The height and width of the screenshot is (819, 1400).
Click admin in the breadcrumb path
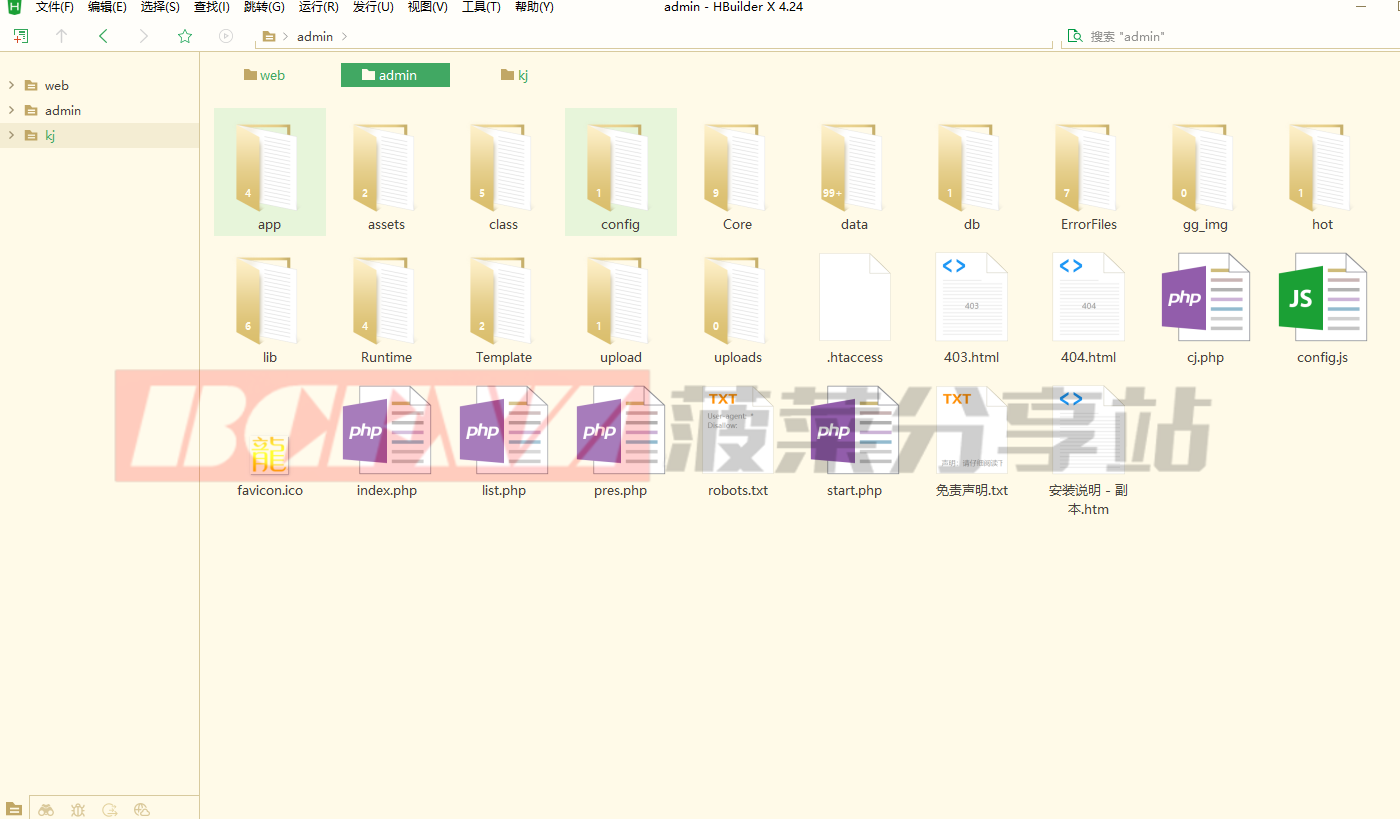coord(315,36)
